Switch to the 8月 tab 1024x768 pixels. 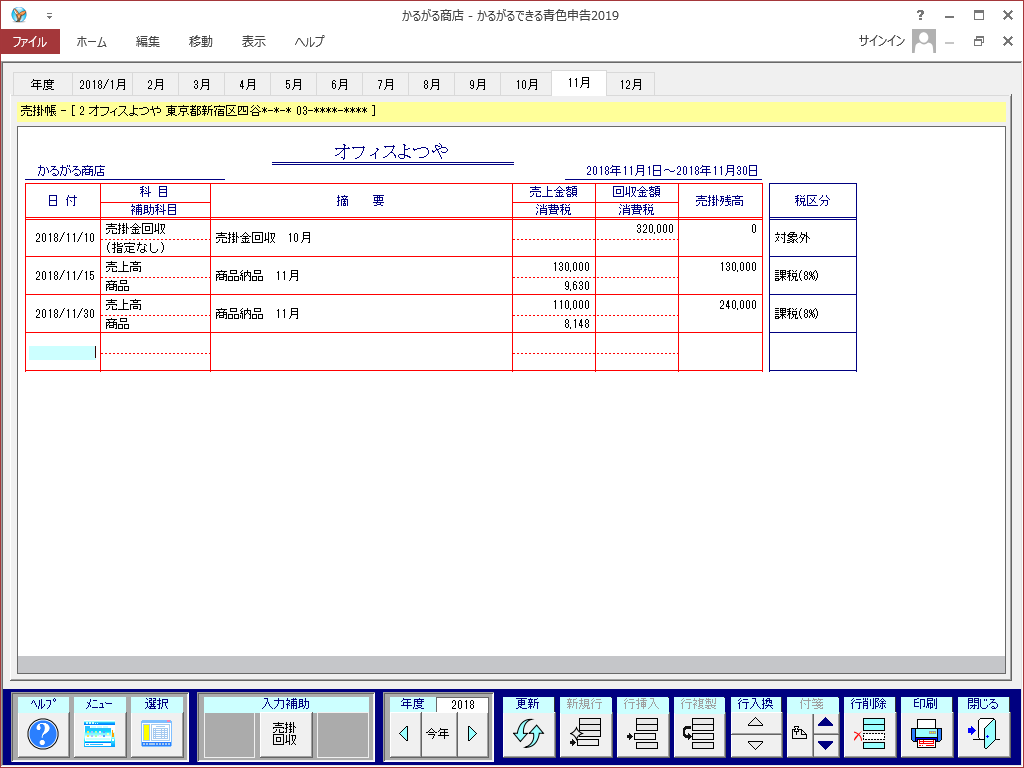pos(432,84)
